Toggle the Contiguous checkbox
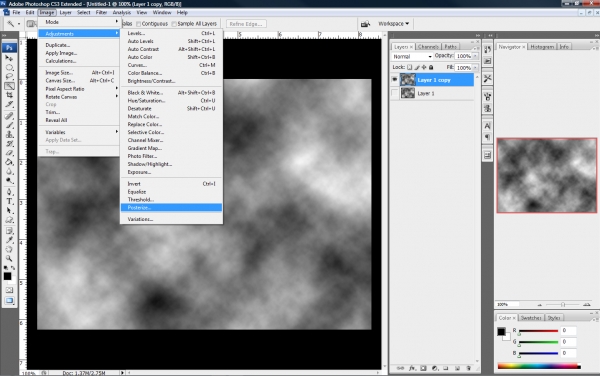The image size is (600, 376). 139,24
